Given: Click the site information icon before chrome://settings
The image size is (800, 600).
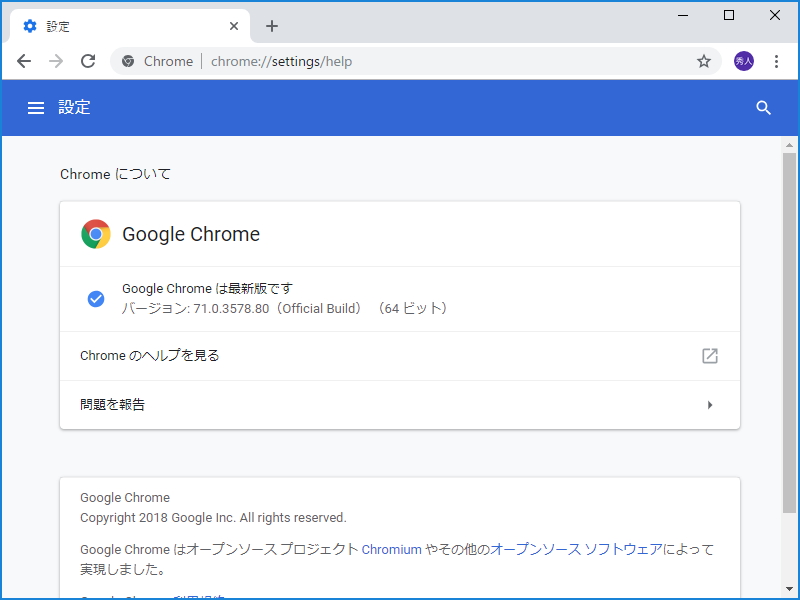Looking at the screenshot, I should tap(127, 61).
